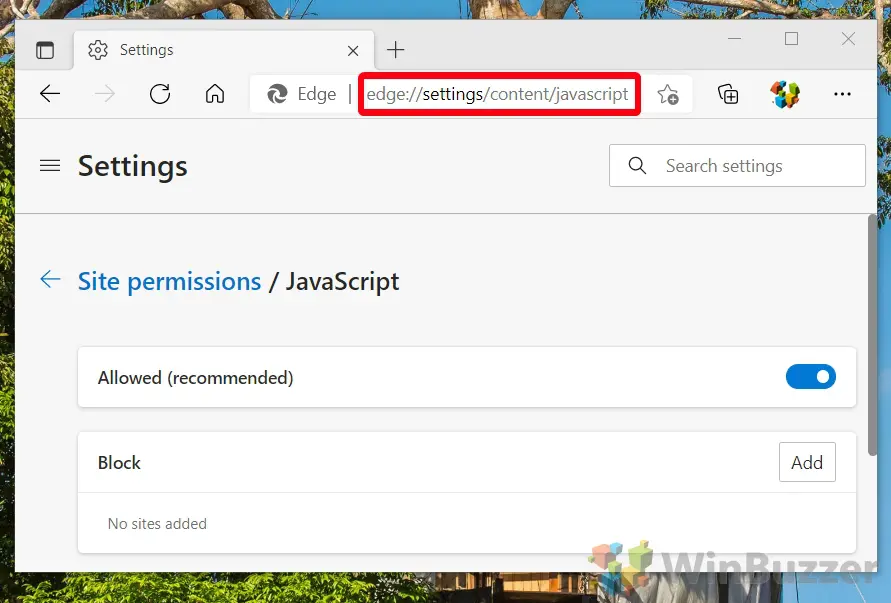Click the navigation Back arrow
This screenshot has width=891, height=603.
point(49,94)
